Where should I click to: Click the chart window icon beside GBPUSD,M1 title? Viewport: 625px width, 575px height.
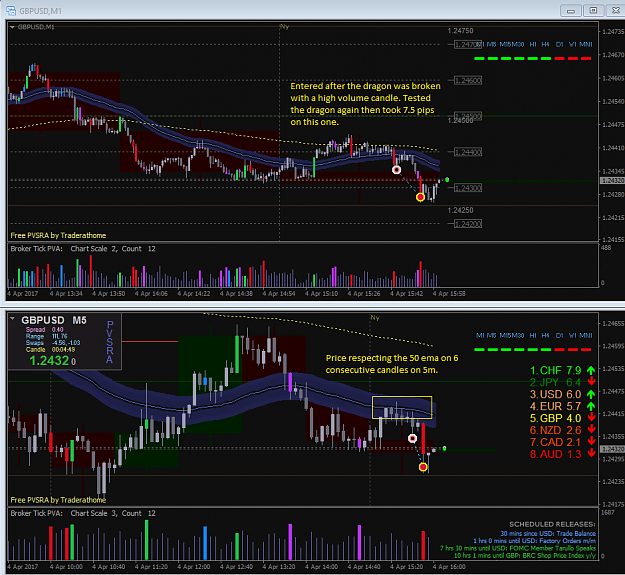coord(11,10)
